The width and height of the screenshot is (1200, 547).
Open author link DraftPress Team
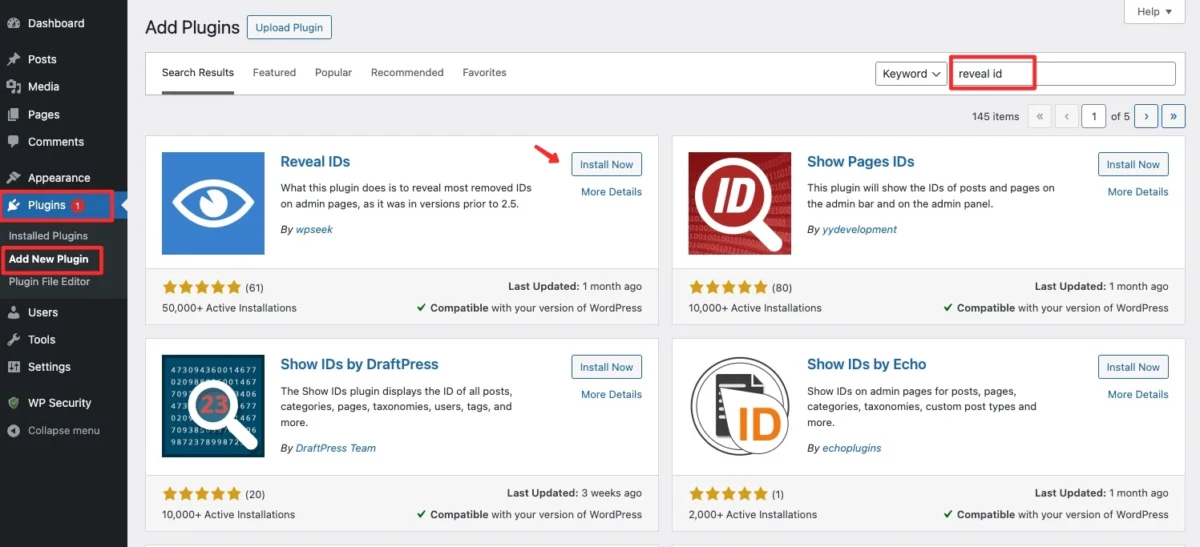click(336, 448)
